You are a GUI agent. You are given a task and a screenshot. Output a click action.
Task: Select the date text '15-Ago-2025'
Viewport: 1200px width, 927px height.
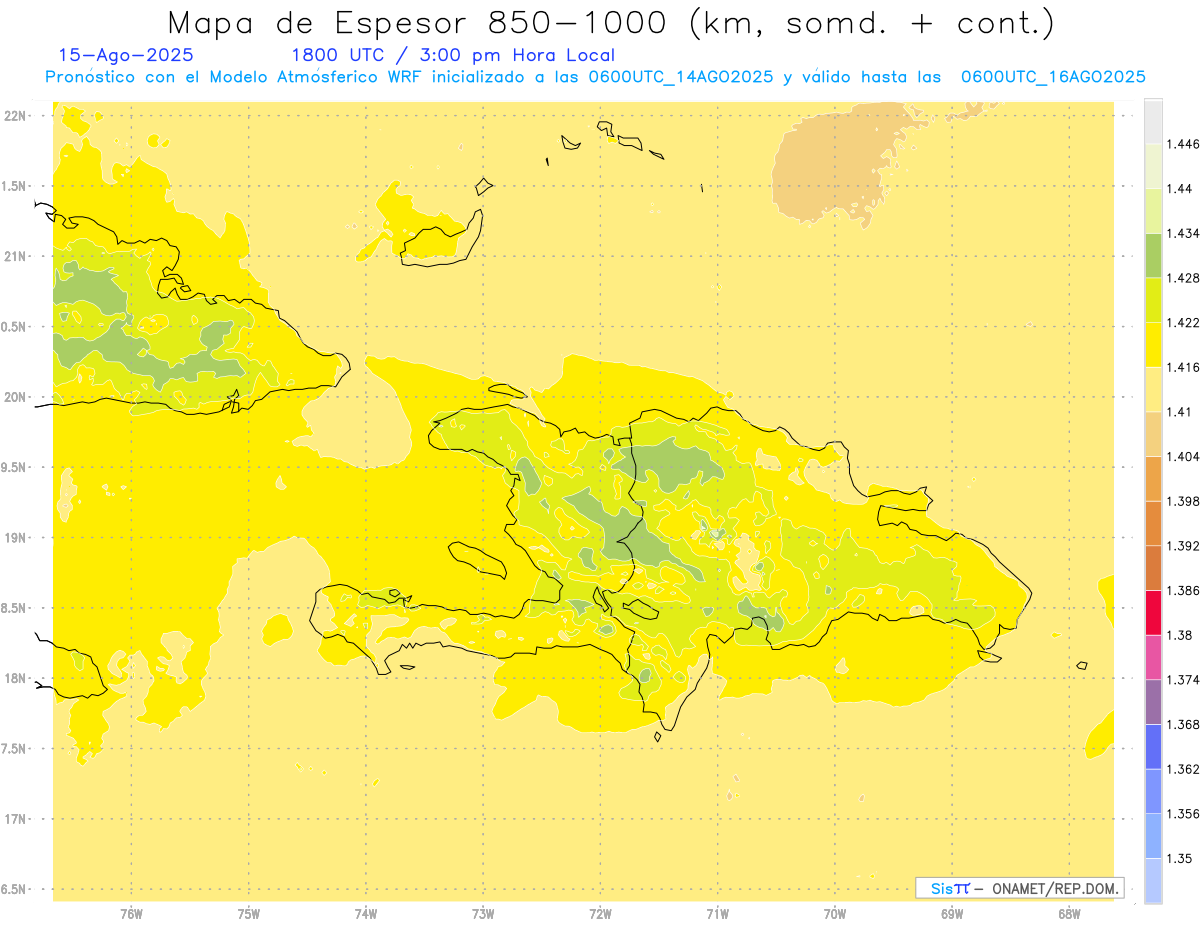126,56
